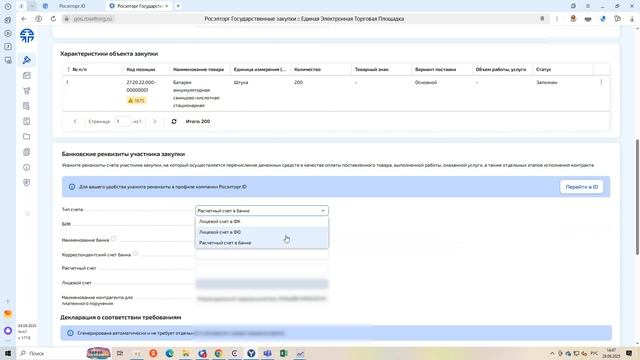
Task: Open browser main menu hamburger icon
Action: click(588, 6)
